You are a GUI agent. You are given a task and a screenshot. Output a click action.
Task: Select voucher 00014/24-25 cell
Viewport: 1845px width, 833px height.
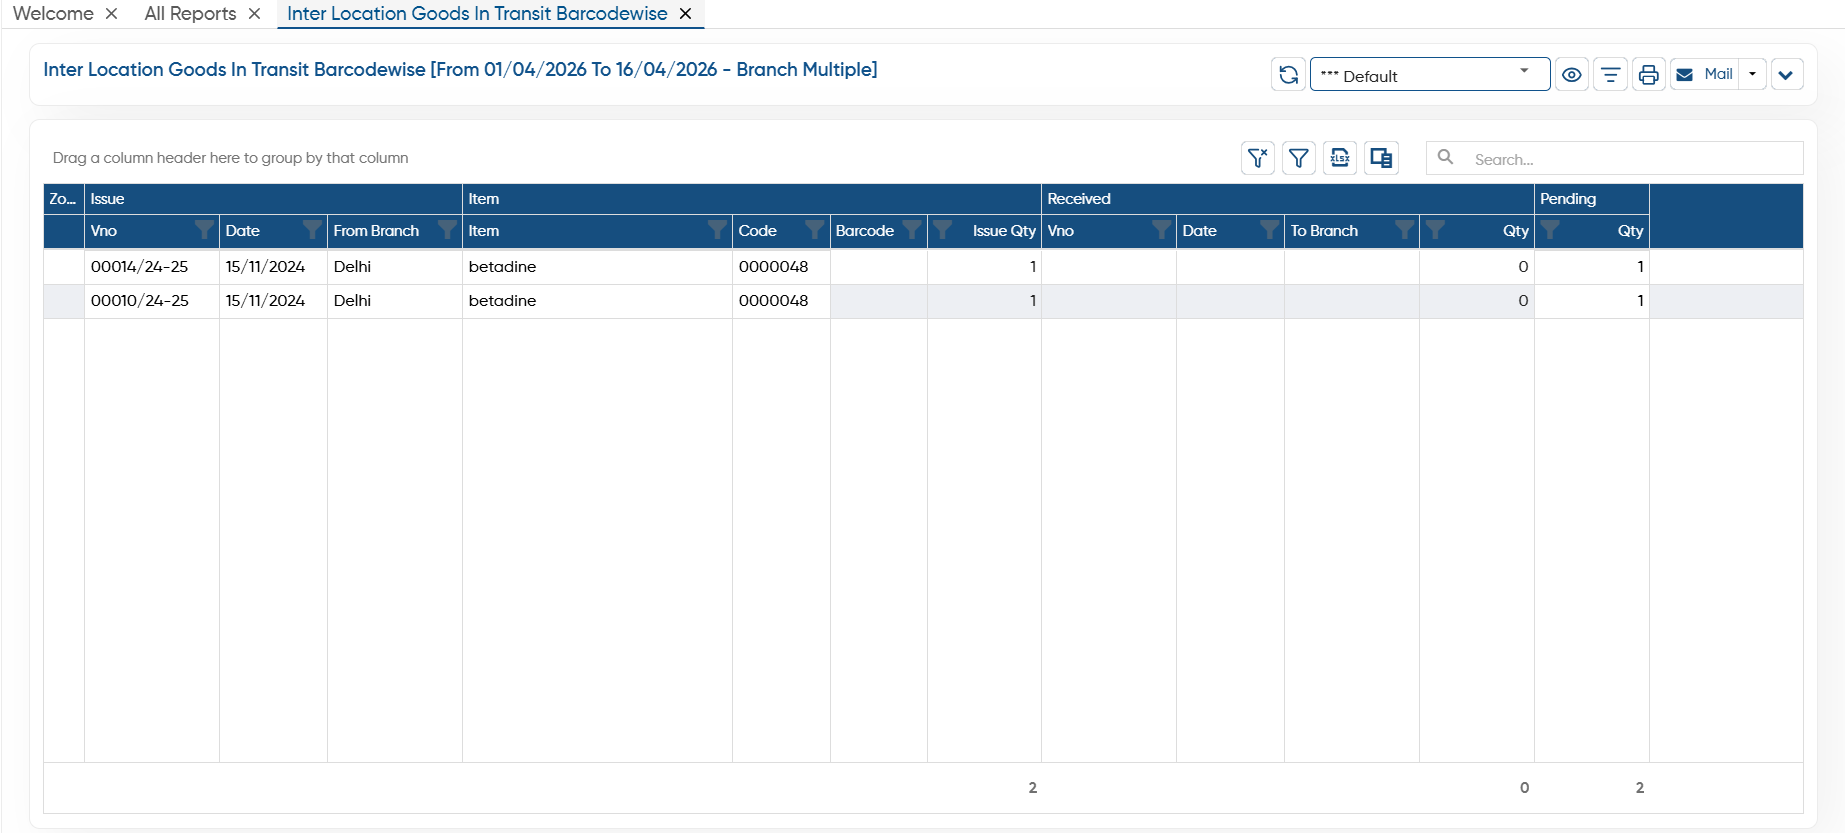pyautogui.click(x=152, y=267)
